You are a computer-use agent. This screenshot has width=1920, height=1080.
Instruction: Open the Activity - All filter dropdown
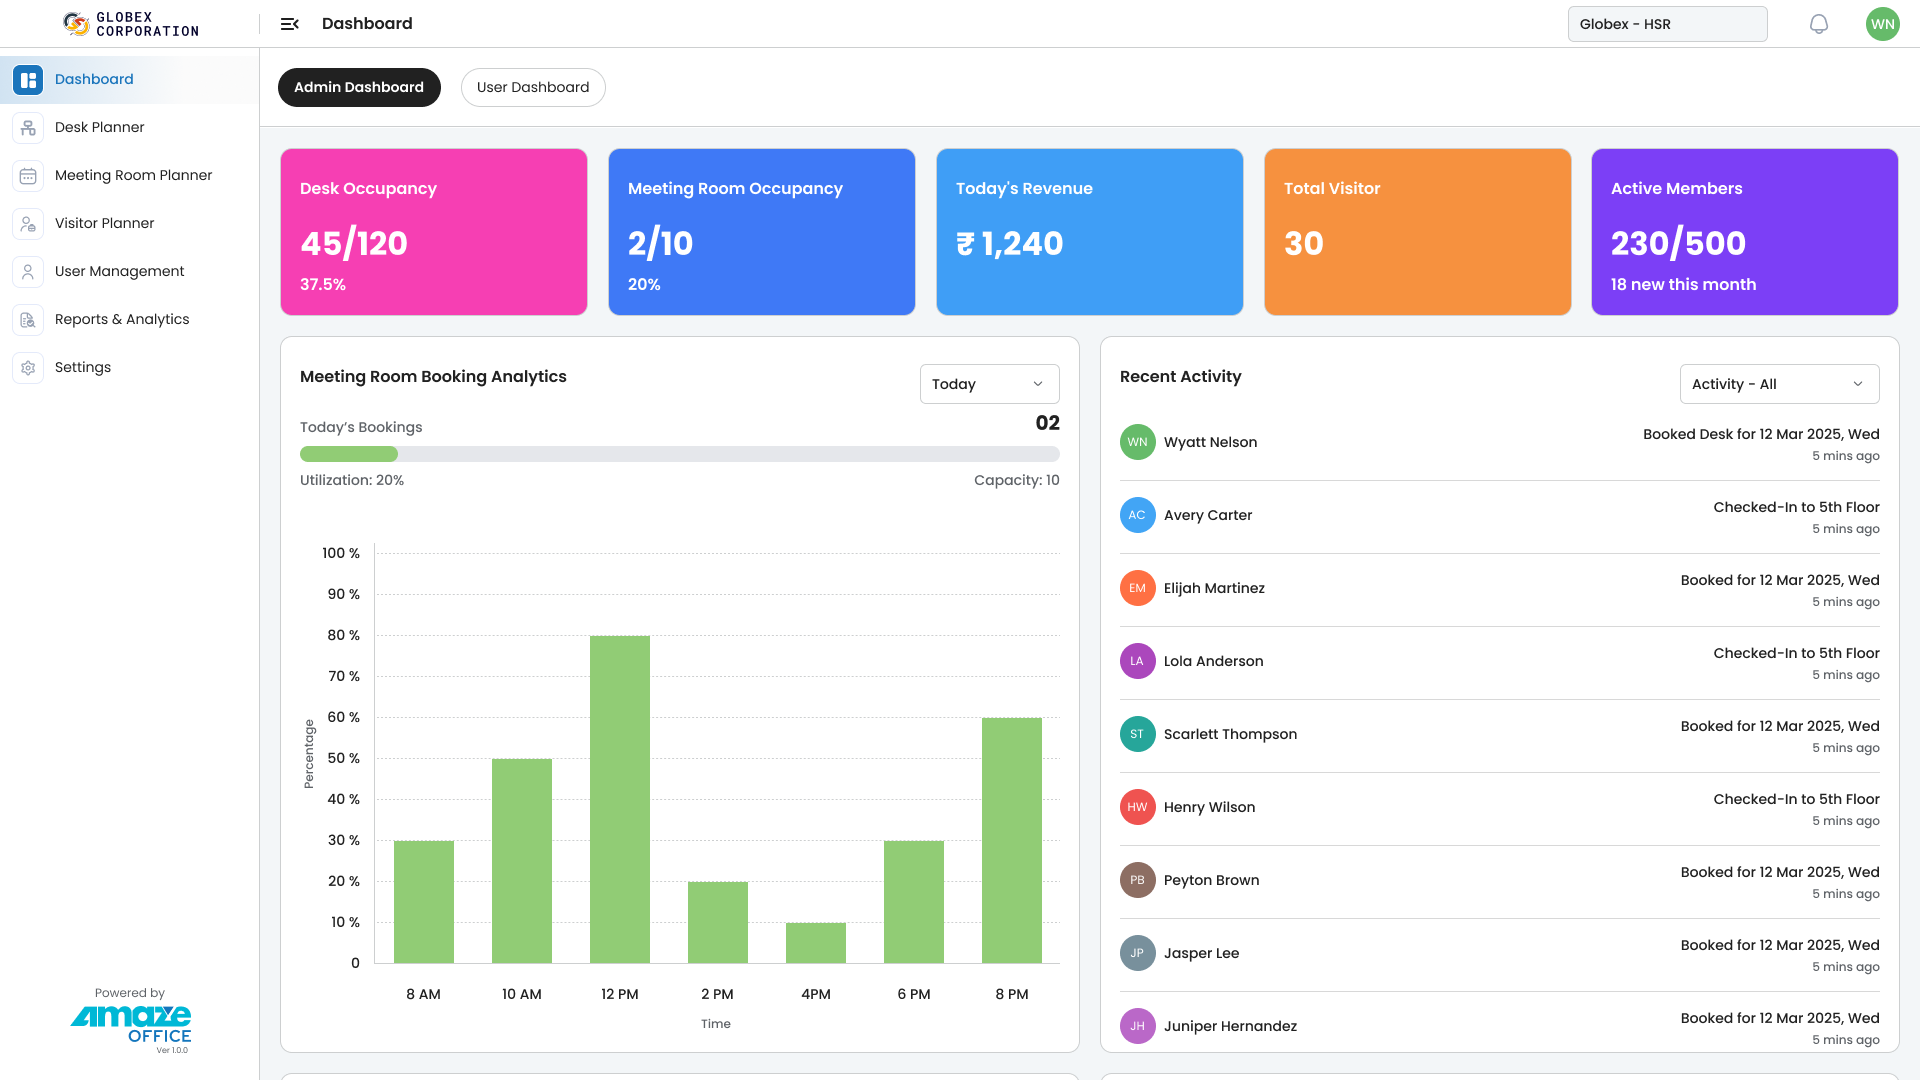coord(1779,383)
